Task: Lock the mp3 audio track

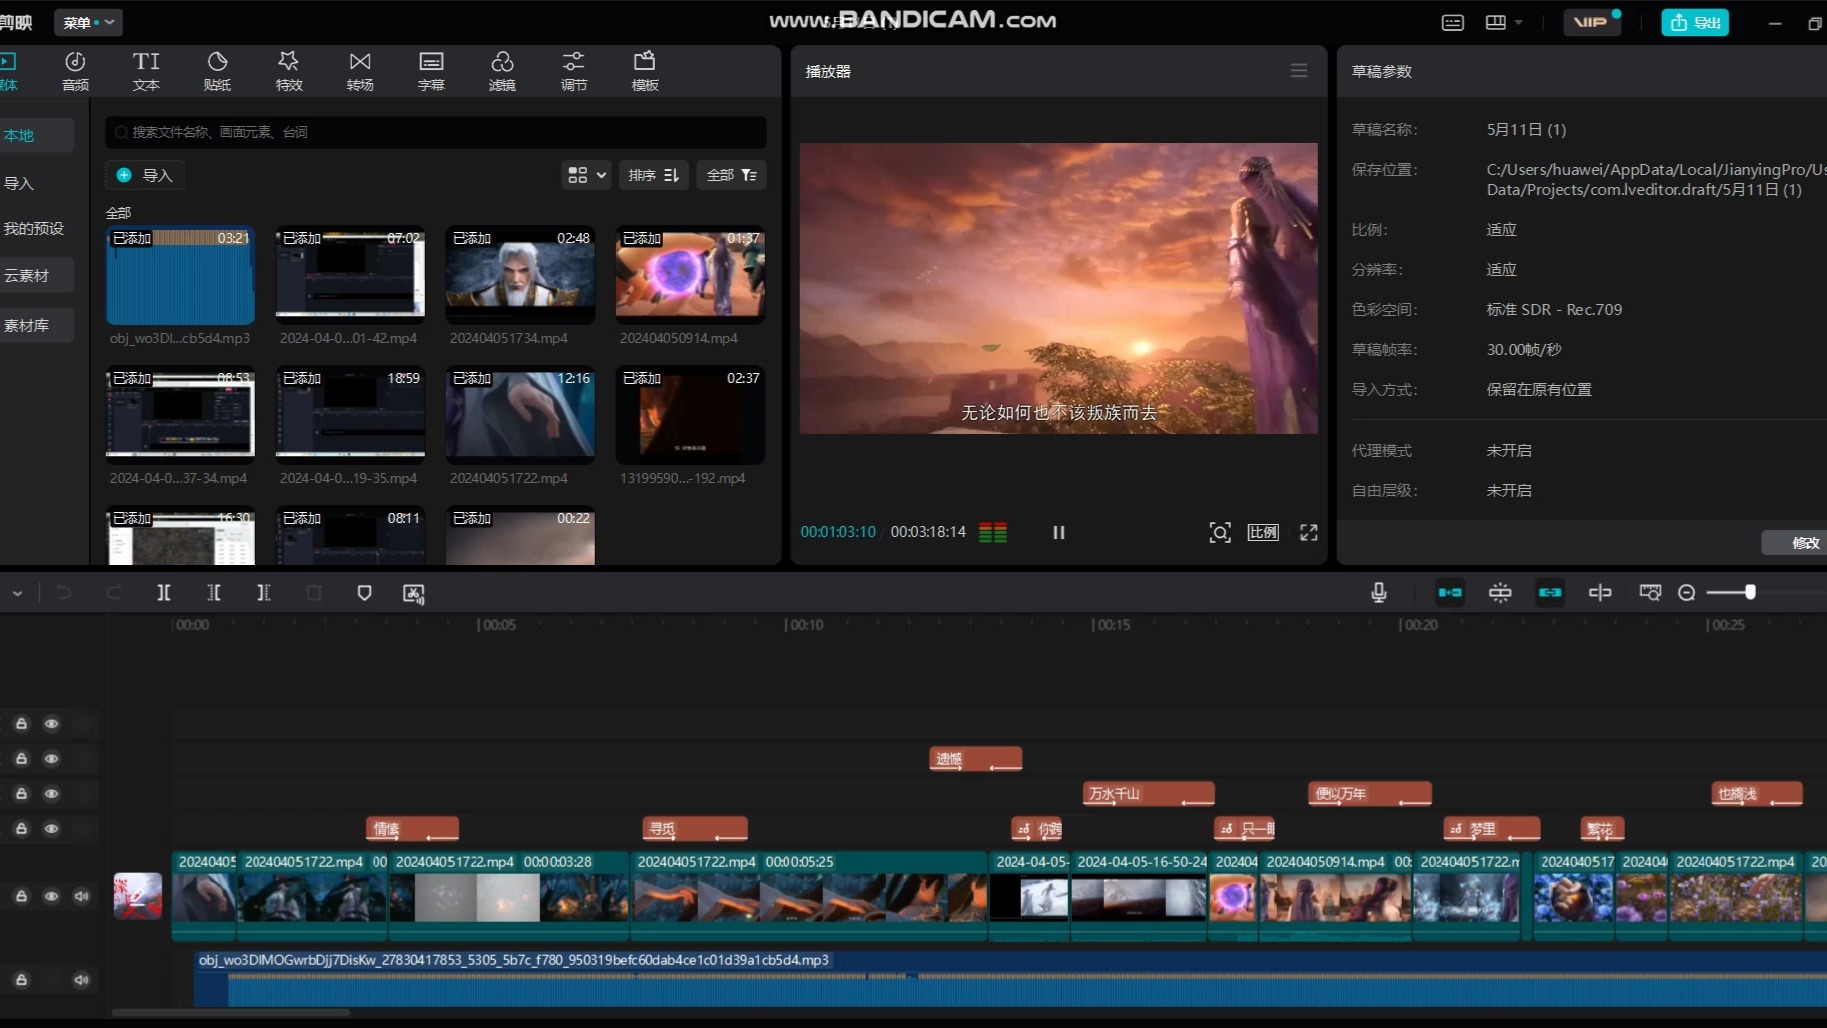Action: pos(21,980)
